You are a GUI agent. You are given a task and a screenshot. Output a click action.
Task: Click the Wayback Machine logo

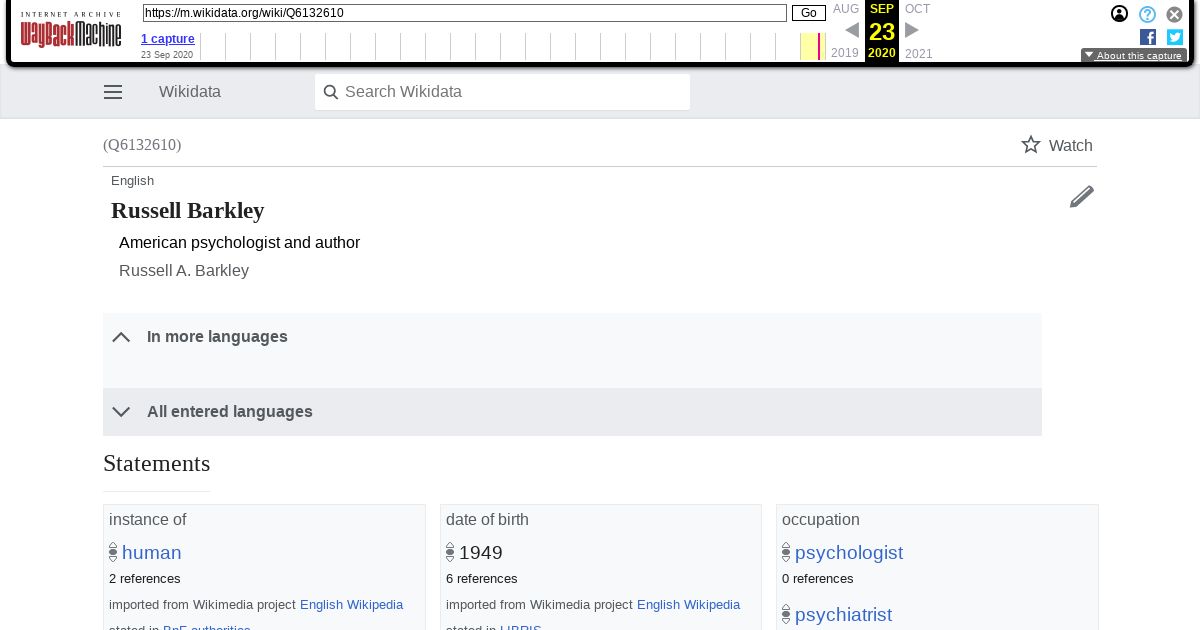(70, 30)
